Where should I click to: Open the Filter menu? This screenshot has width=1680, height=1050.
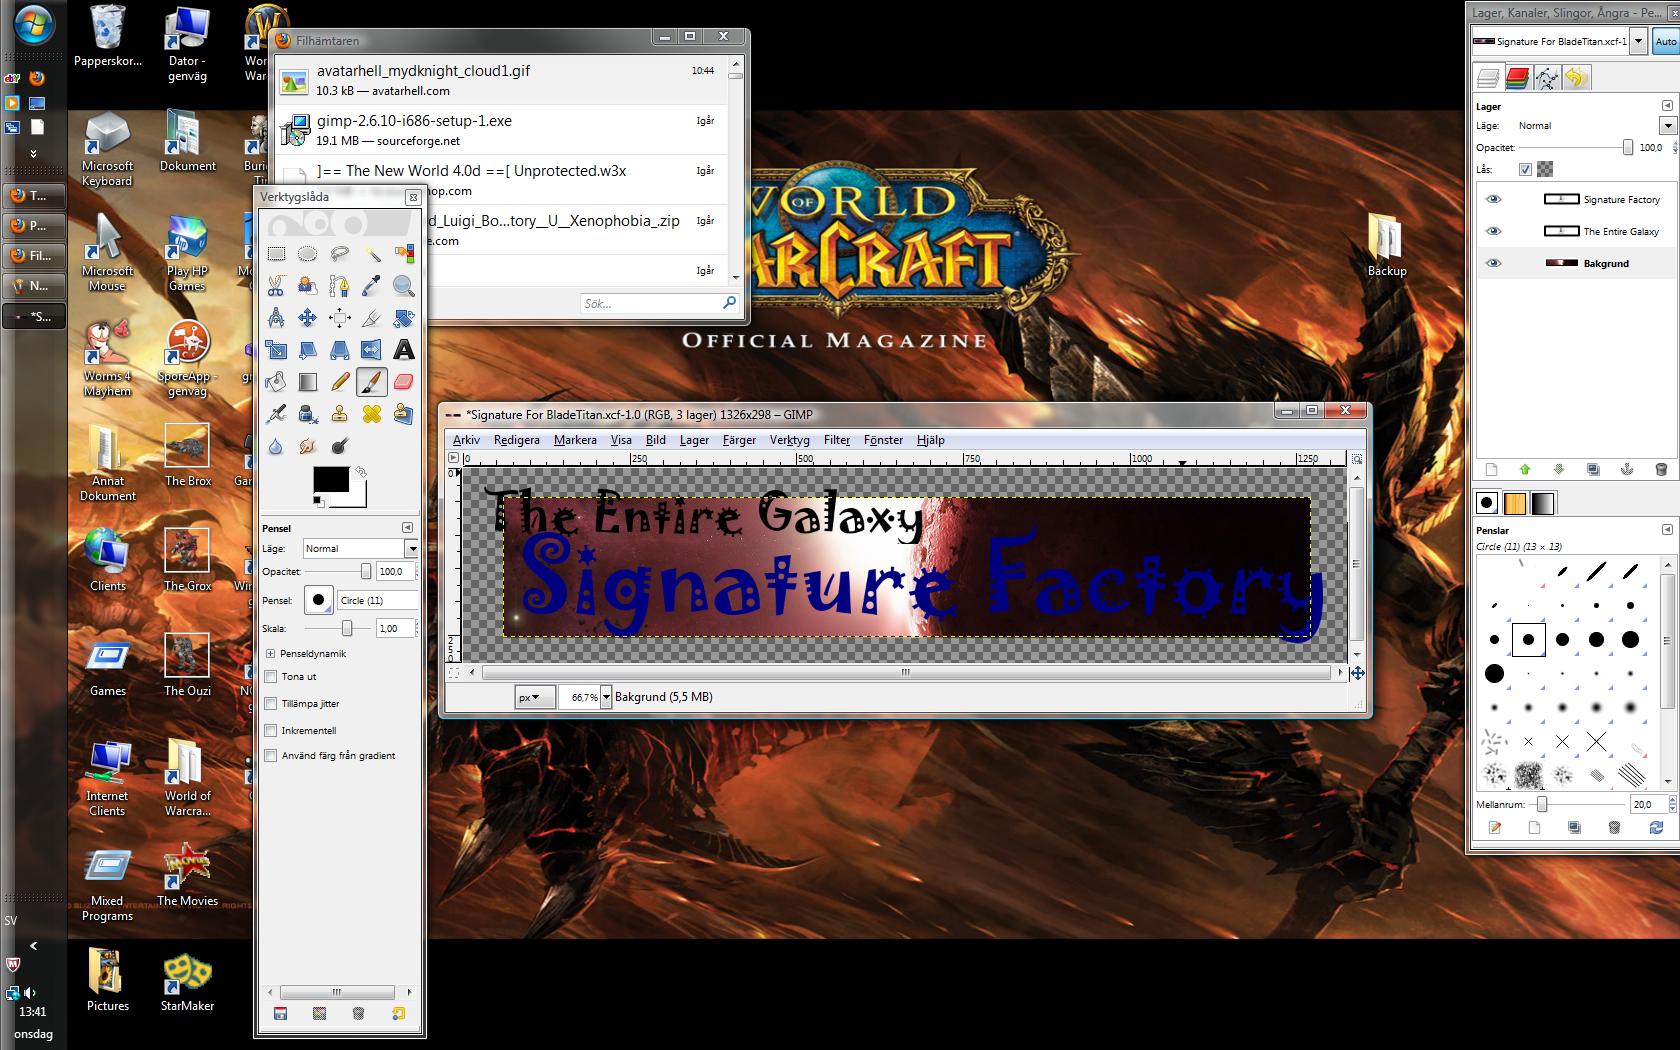pos(837,440)
